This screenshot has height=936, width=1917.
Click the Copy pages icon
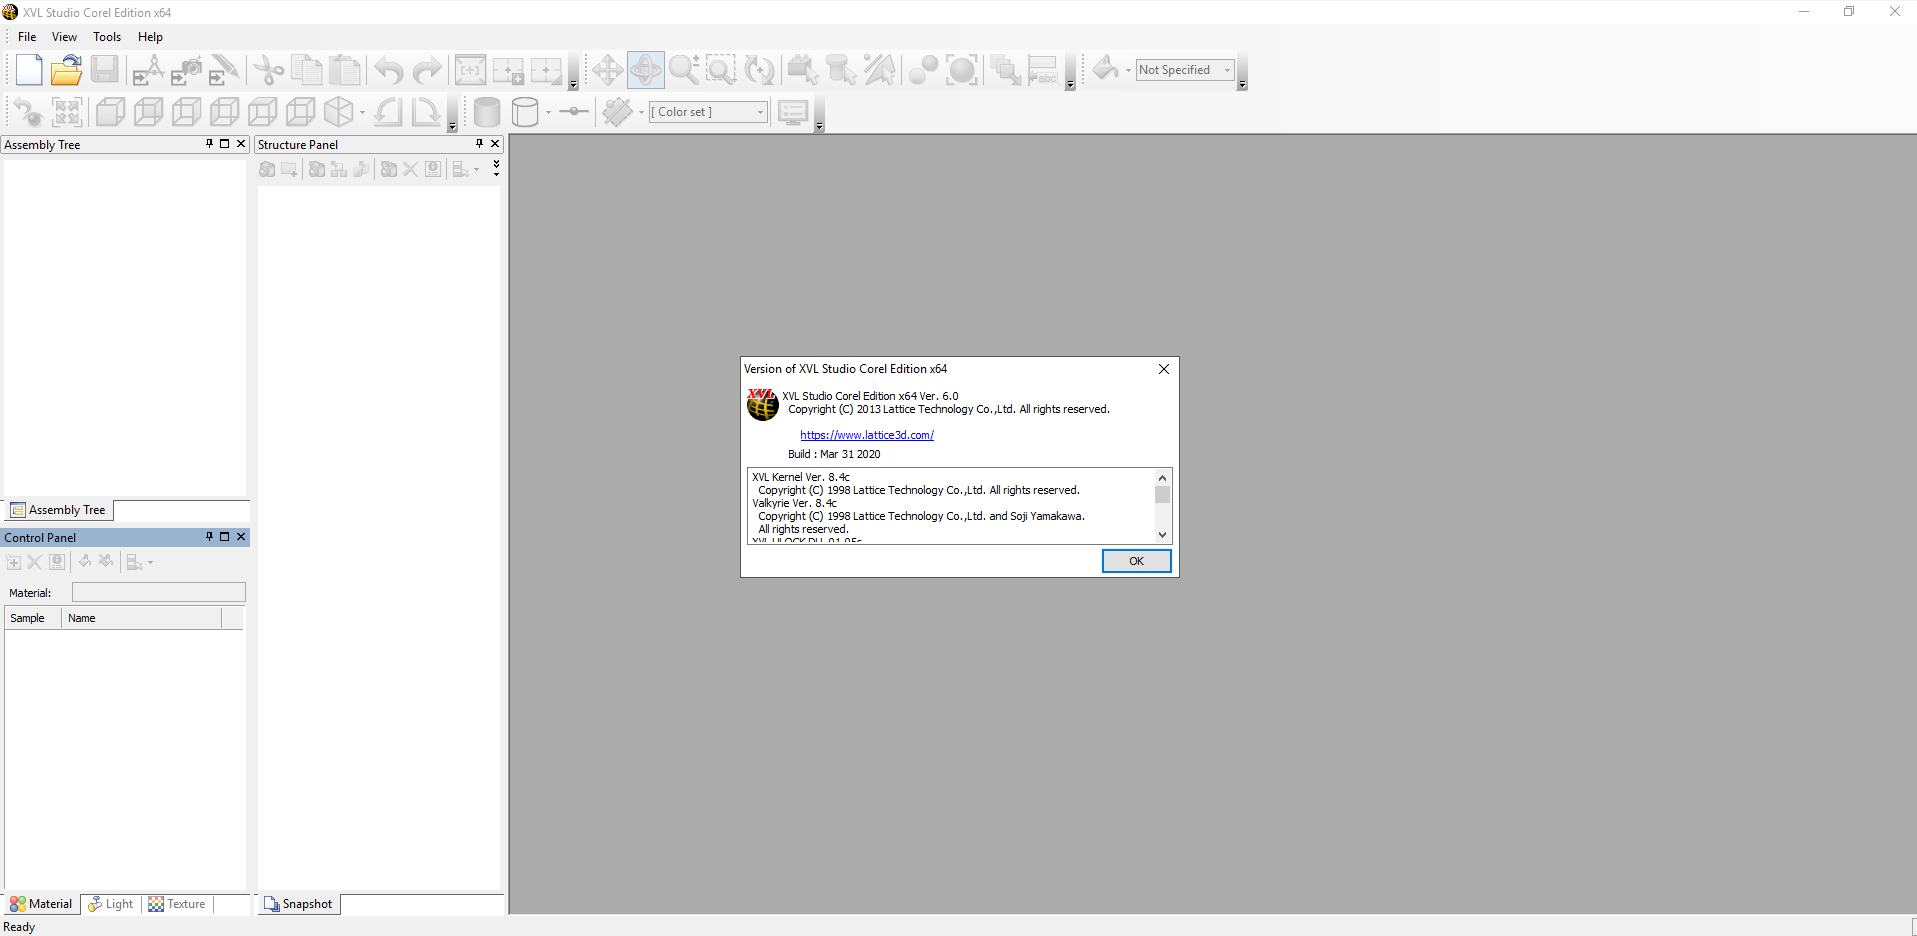[x=307, y=70]
